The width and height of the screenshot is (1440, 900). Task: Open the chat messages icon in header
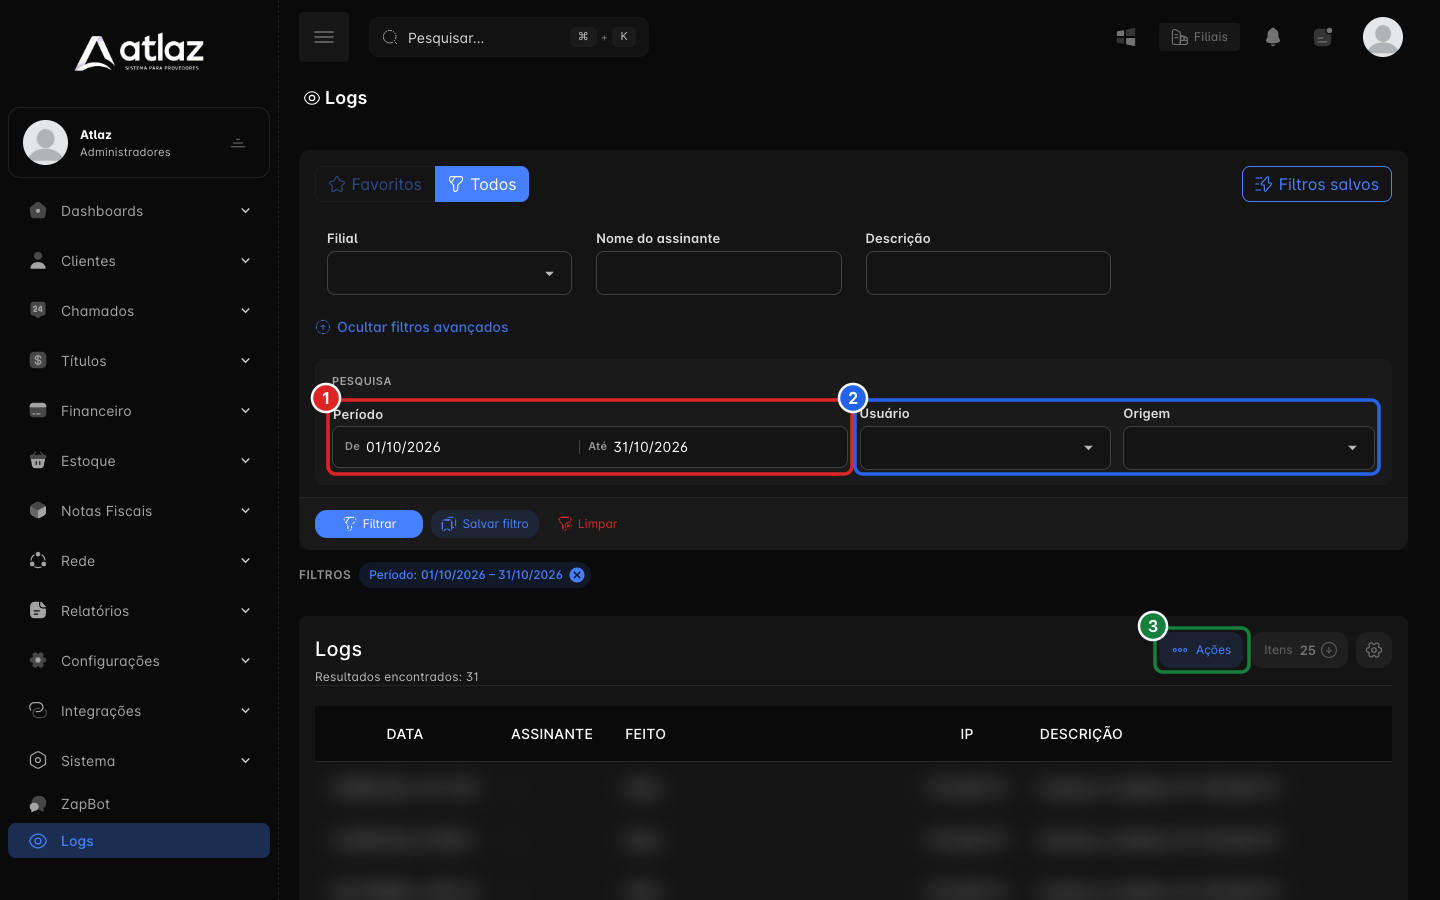1323,37
